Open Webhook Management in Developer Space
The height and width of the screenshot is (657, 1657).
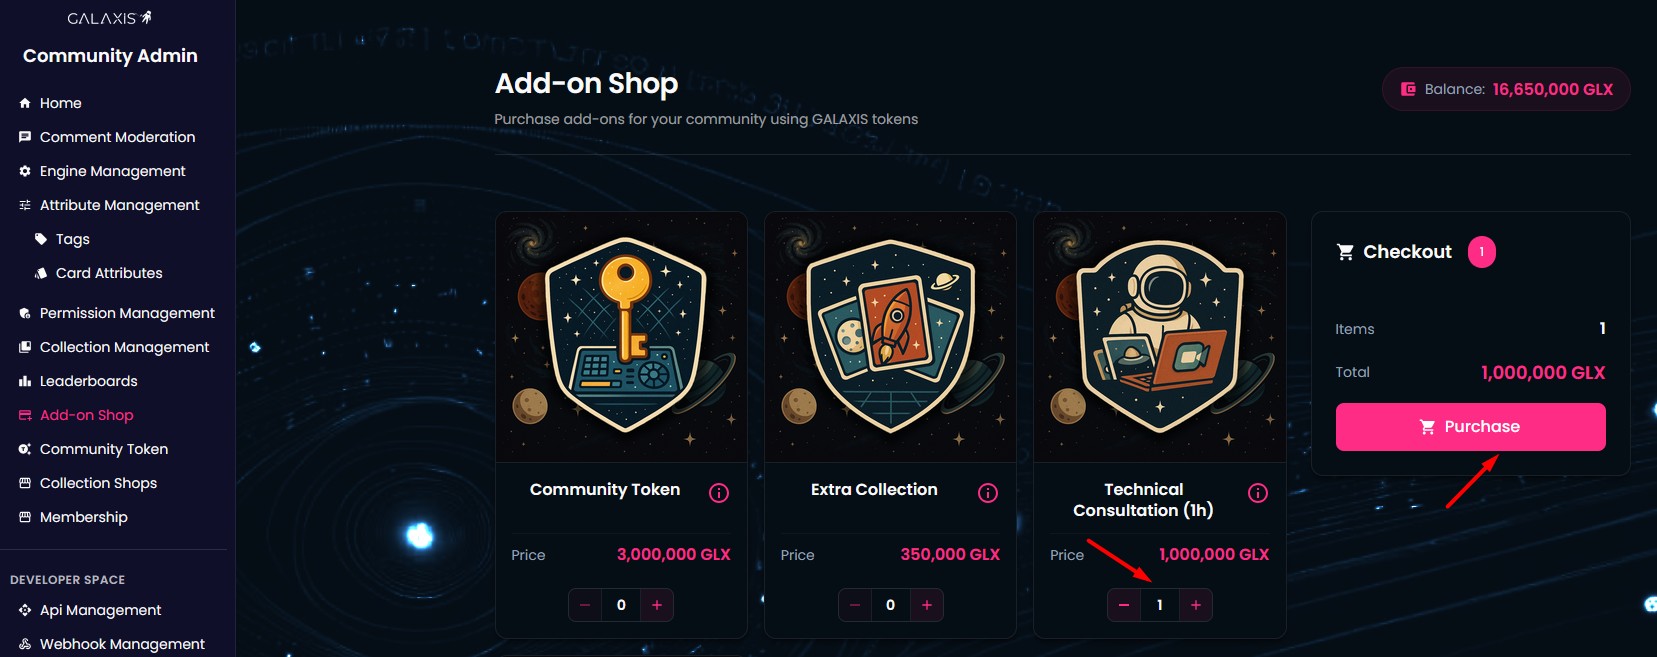coord(122,644)
